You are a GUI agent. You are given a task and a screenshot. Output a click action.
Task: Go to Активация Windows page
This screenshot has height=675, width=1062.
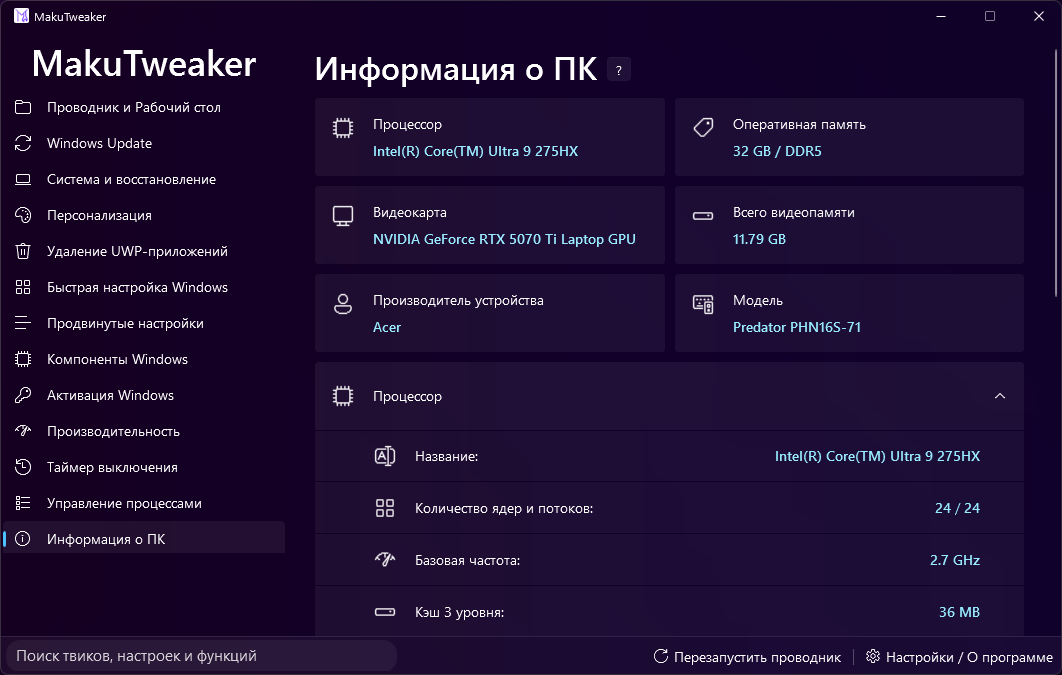pyautogui.click(x=144, y=395)
